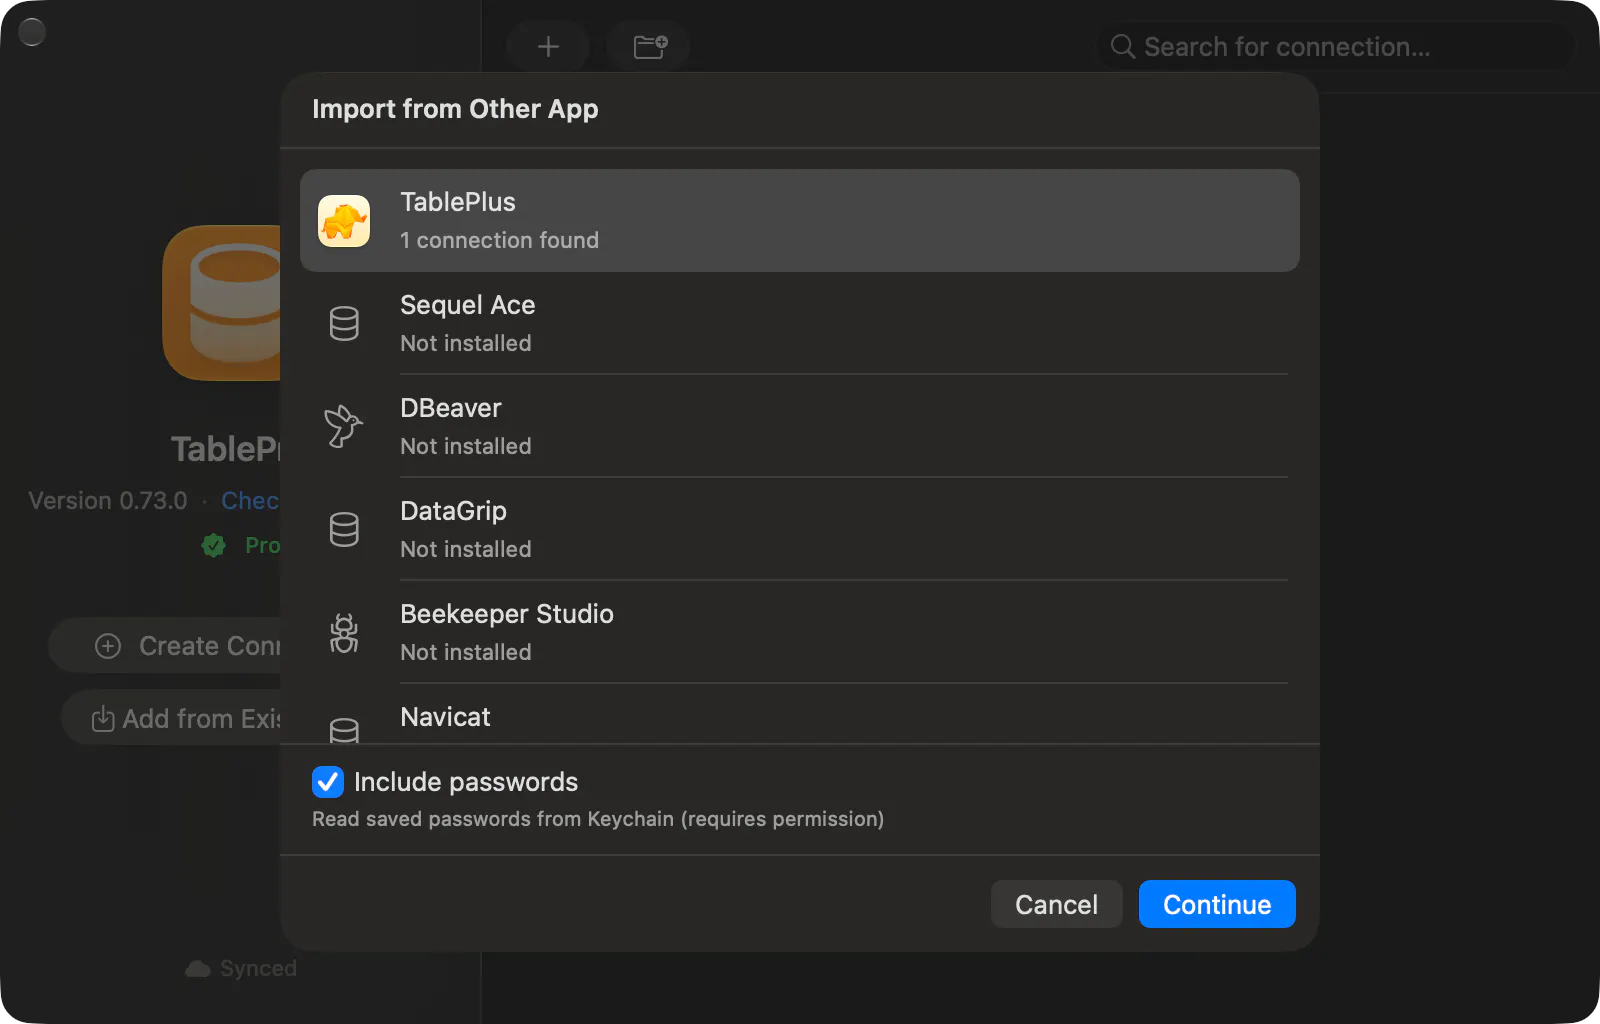Click the Version 0.73.0 text

tap(108, 500)
